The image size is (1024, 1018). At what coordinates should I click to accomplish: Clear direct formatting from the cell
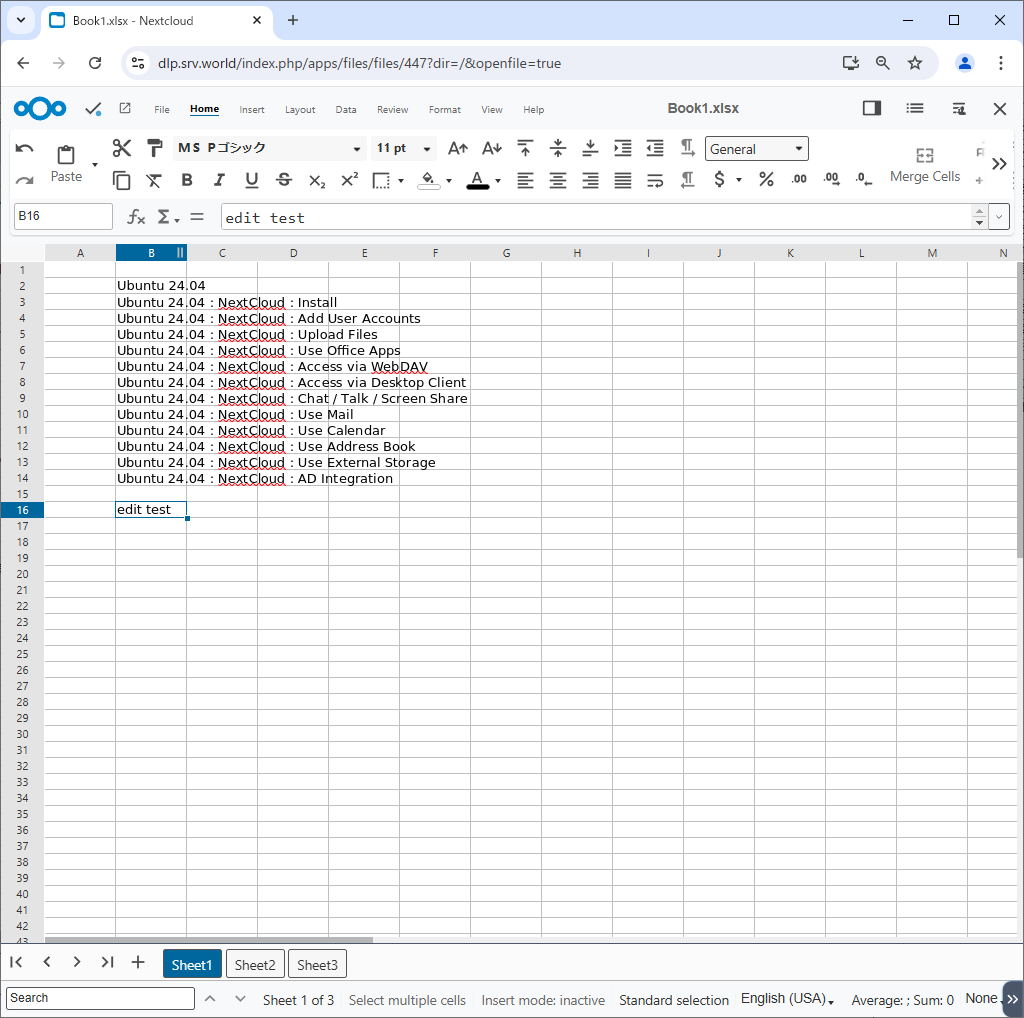154,180
